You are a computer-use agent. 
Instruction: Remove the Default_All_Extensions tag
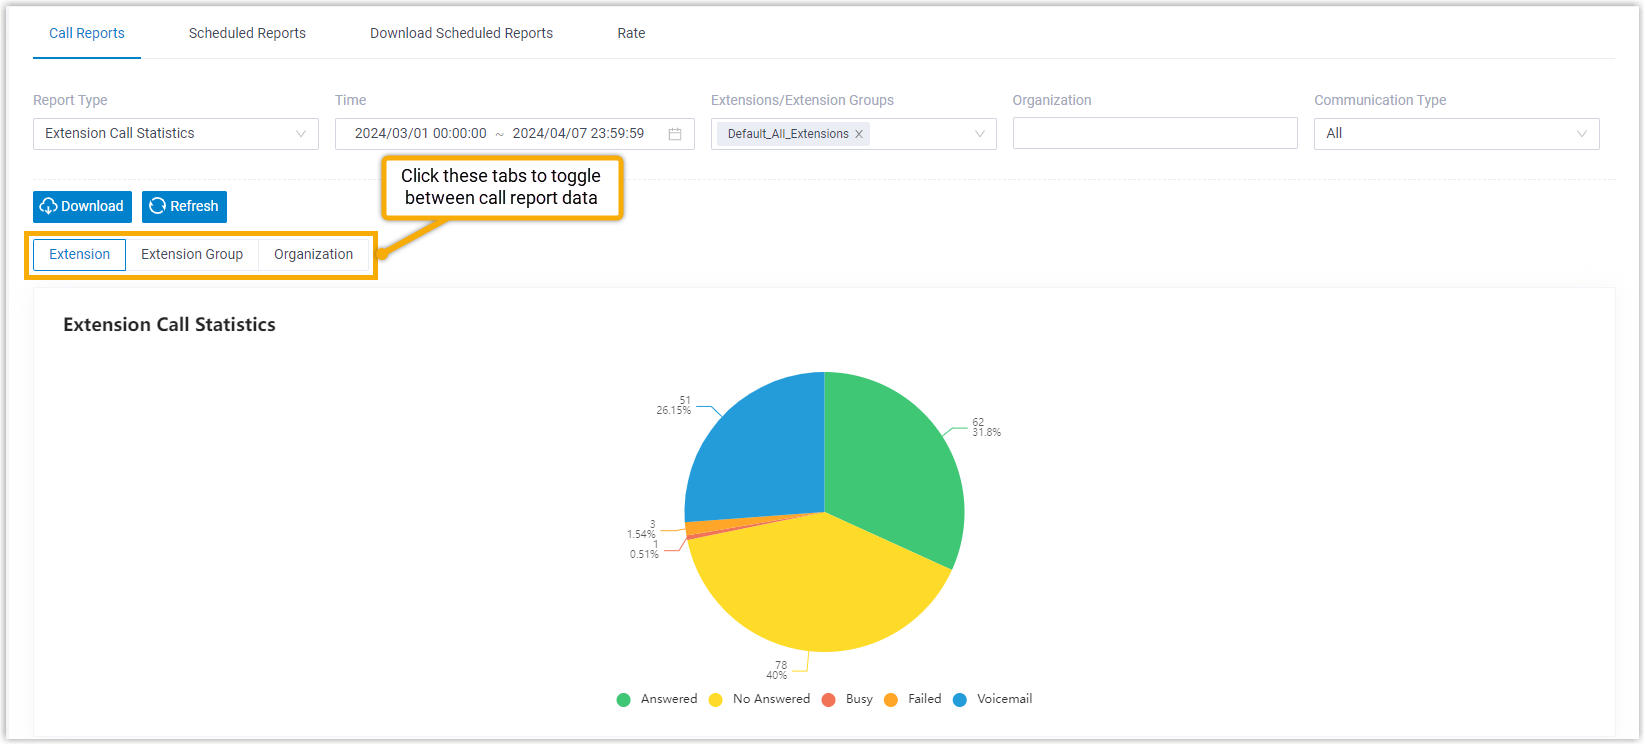pos(859,134)
